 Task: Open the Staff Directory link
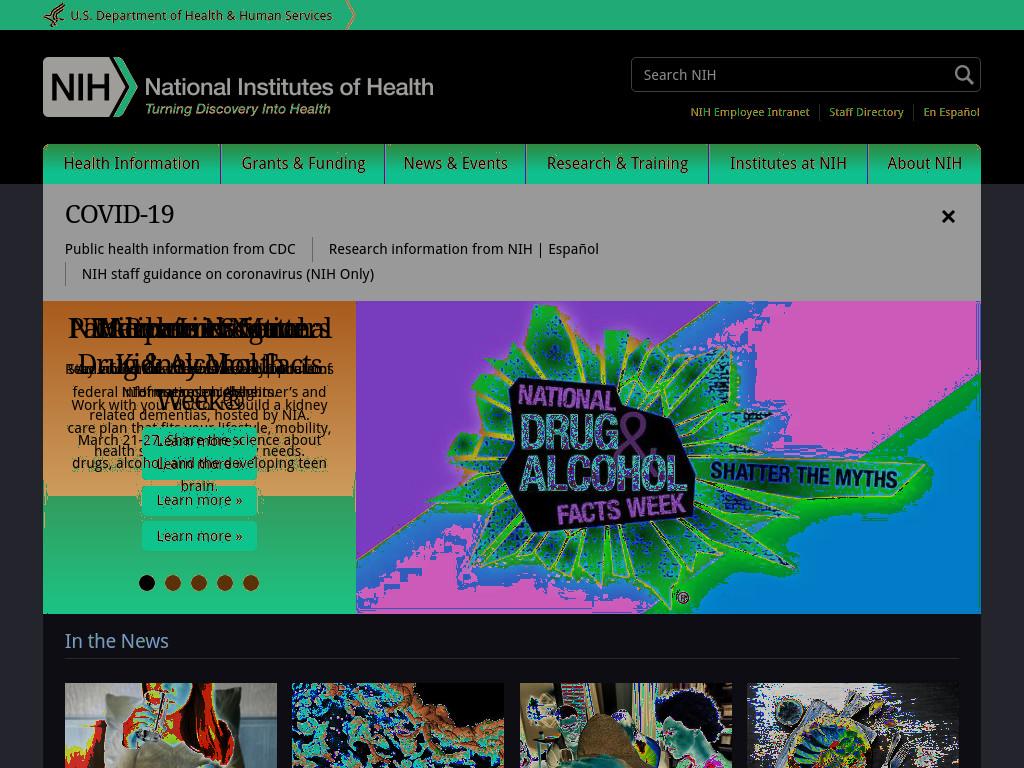pyautogui.click(x=866, y=112)
